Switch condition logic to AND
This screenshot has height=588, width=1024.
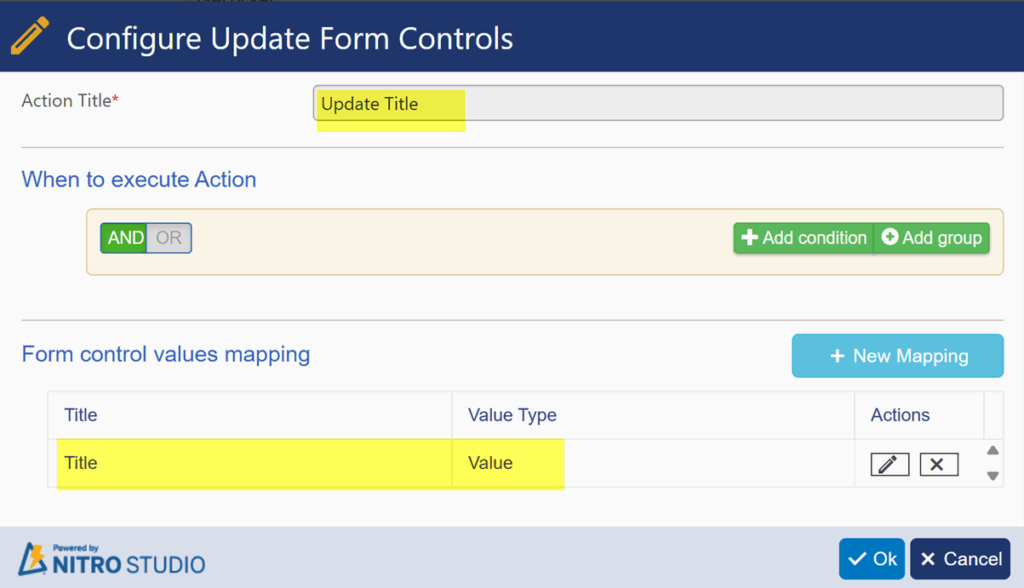(124, 238)
